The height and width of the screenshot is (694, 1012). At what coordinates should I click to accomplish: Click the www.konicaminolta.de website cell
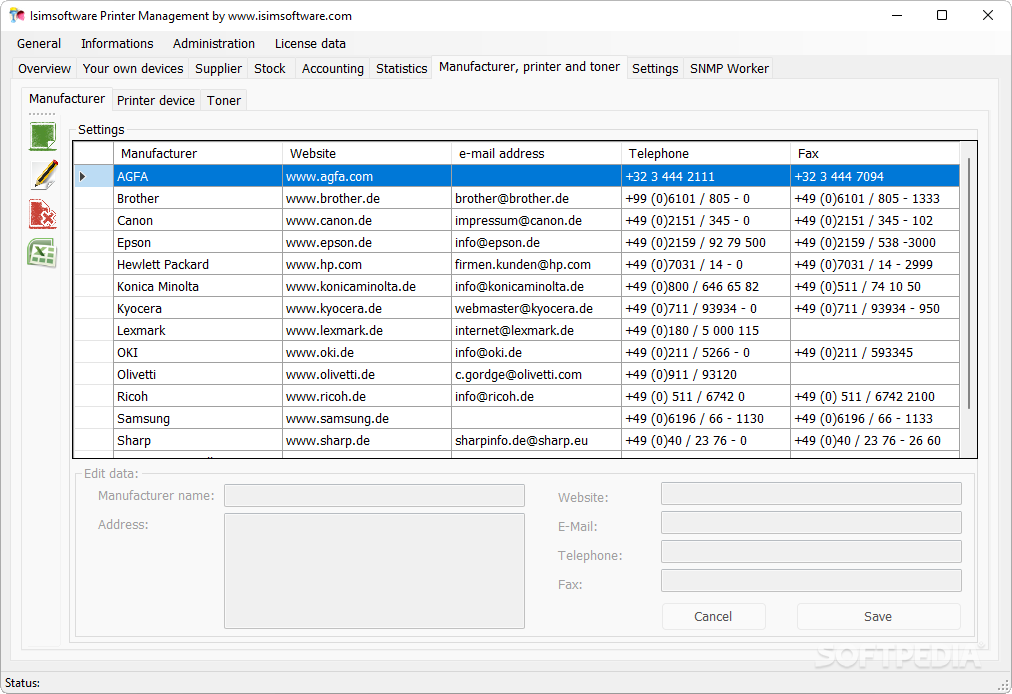coord(367,286)
